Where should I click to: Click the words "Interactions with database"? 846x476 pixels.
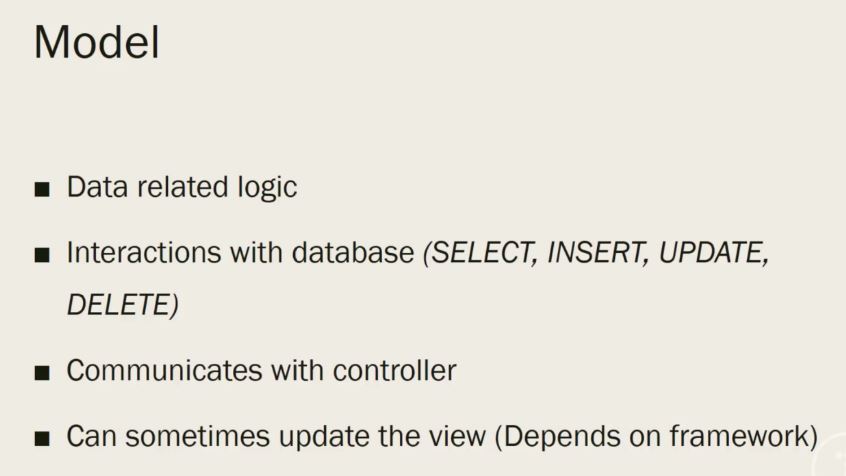240,253
